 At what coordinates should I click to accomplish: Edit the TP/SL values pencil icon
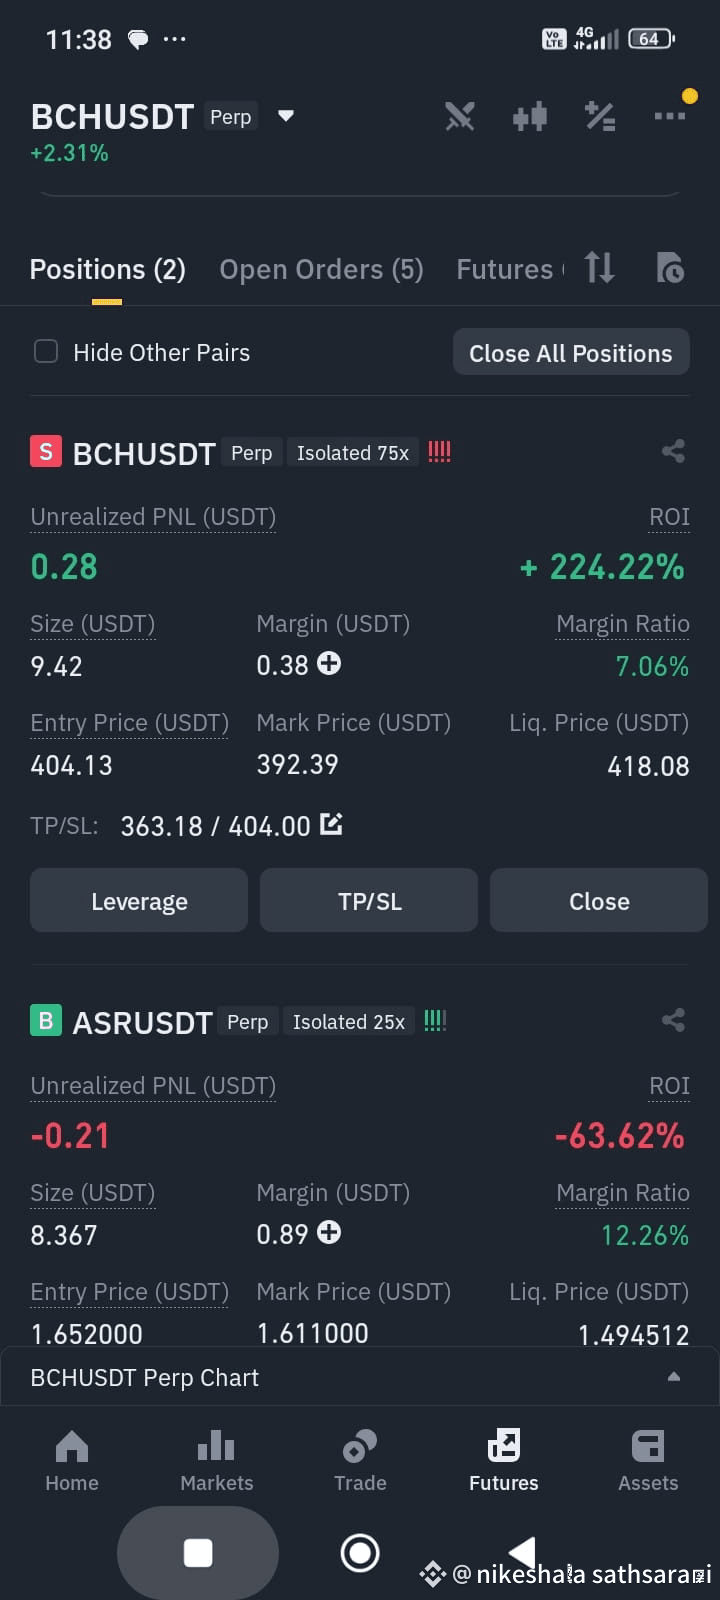coord(331,825)
